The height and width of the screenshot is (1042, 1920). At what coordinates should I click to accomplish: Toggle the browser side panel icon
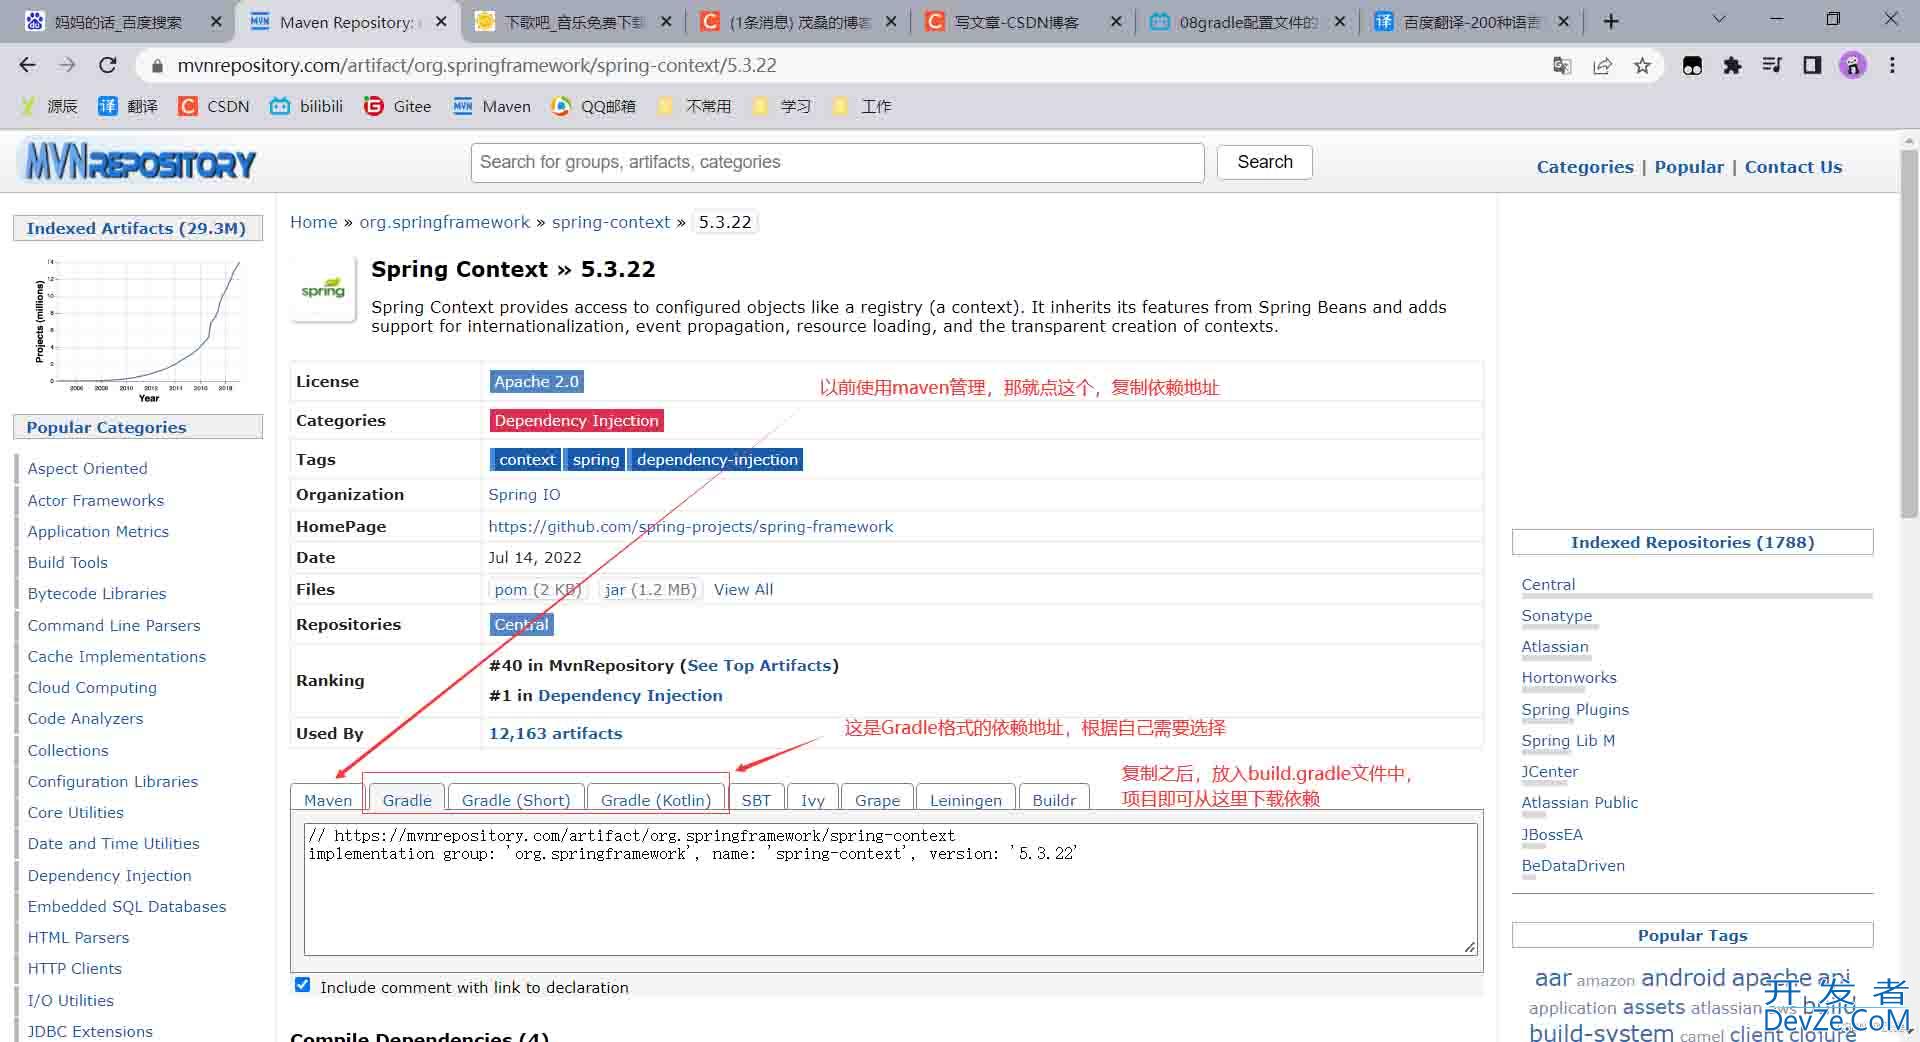click(x=1812, y=65)
